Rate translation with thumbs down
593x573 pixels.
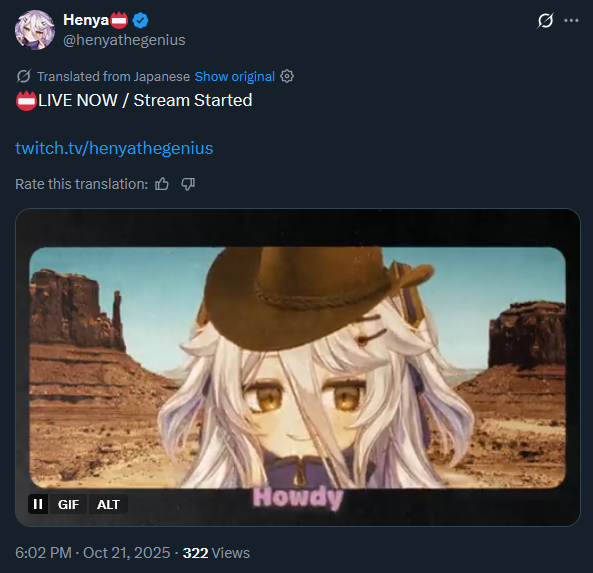pos(188,184)
